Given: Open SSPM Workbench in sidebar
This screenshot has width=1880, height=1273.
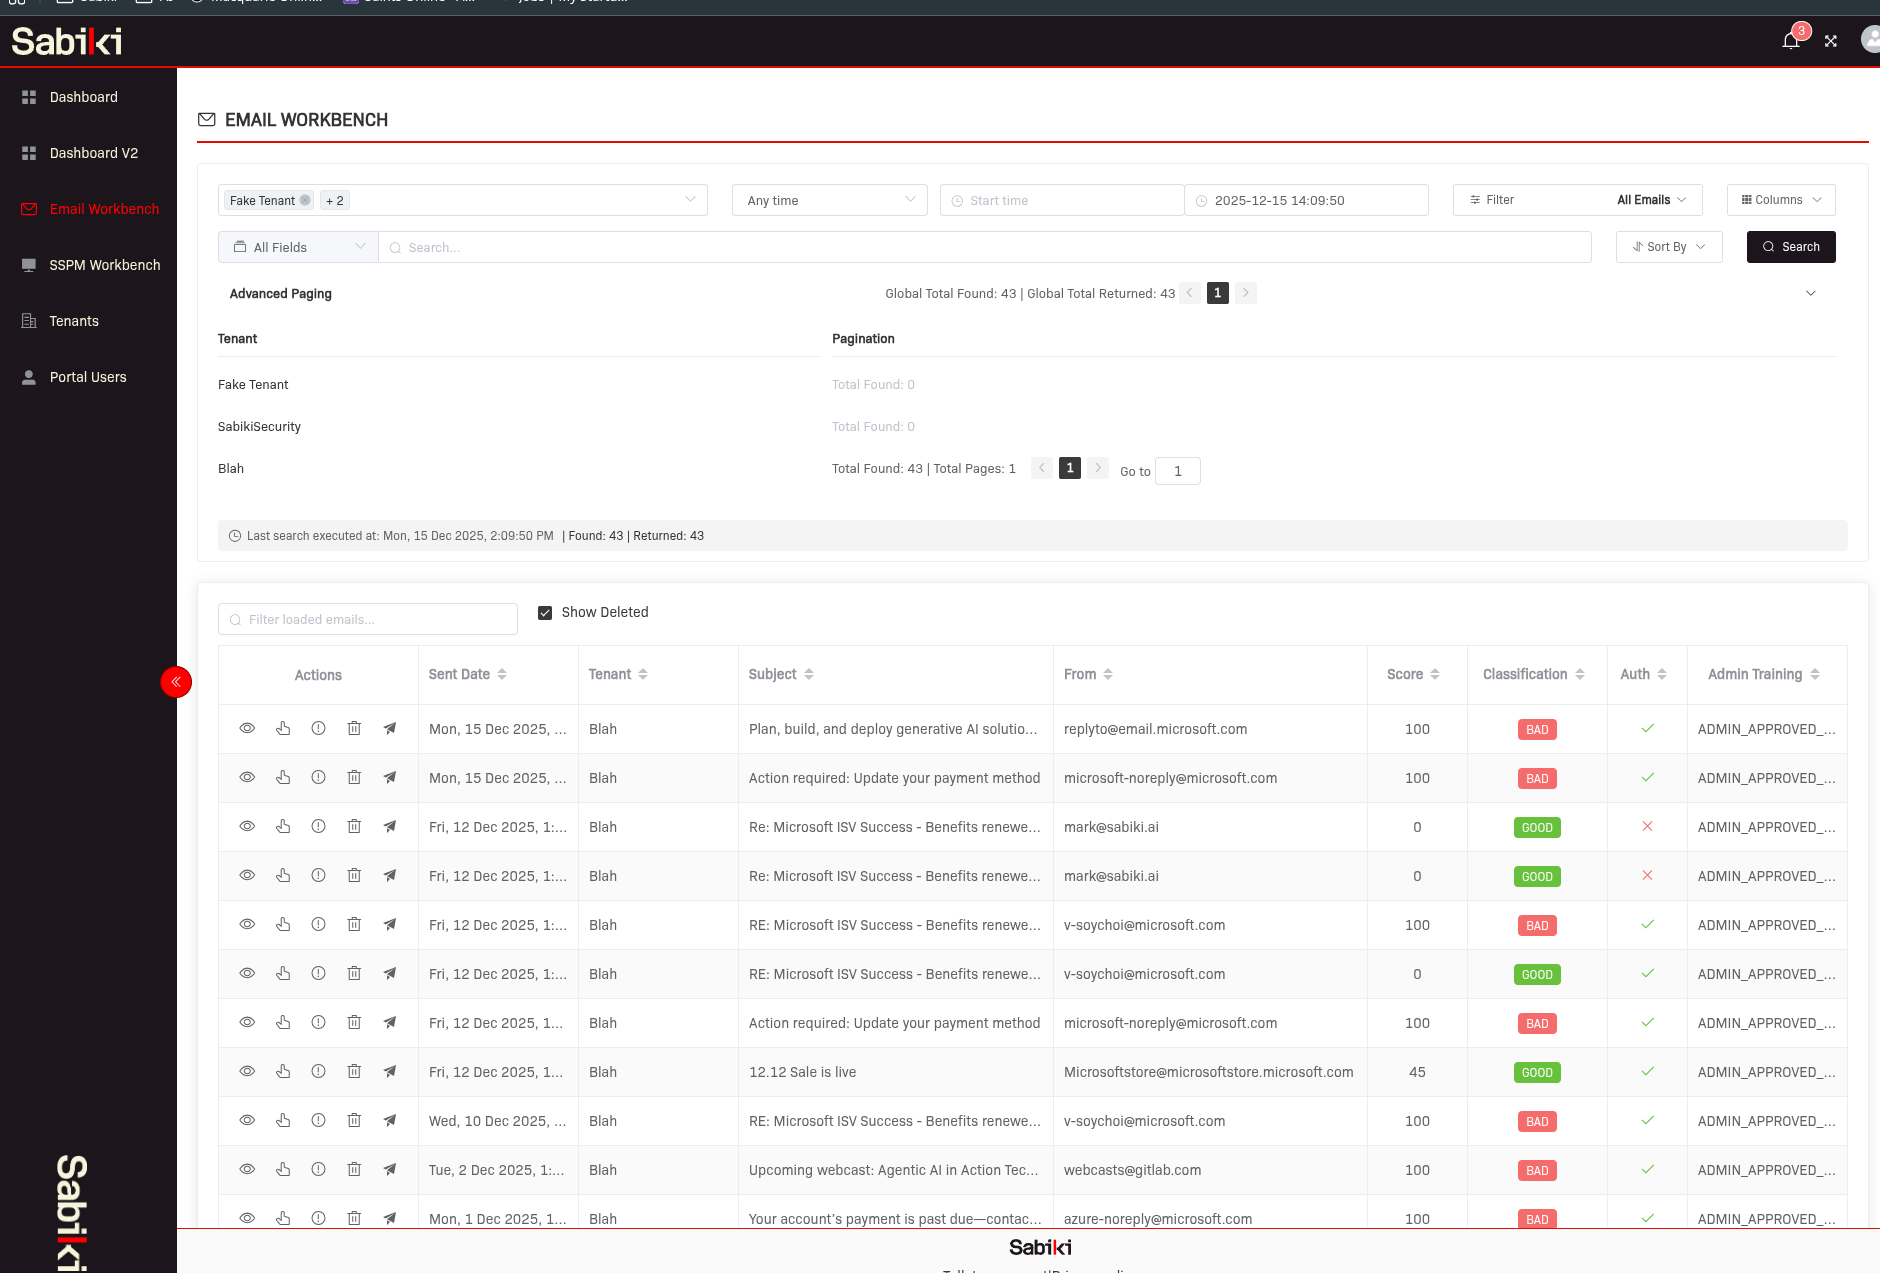Looking at the screenshot, I should coord(105,265).
